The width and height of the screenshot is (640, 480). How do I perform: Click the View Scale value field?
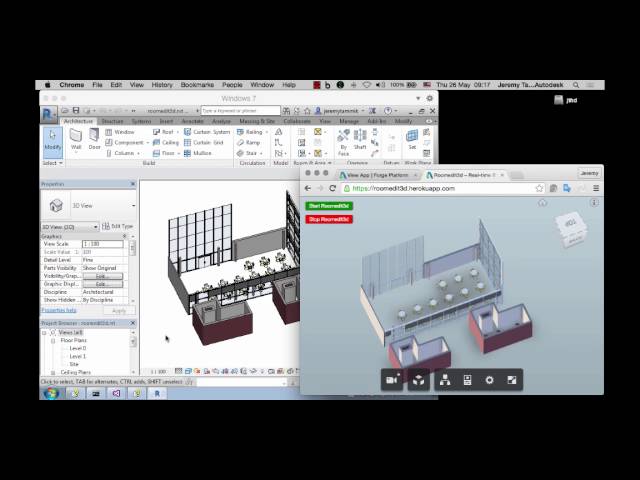[x=103, y=244]
